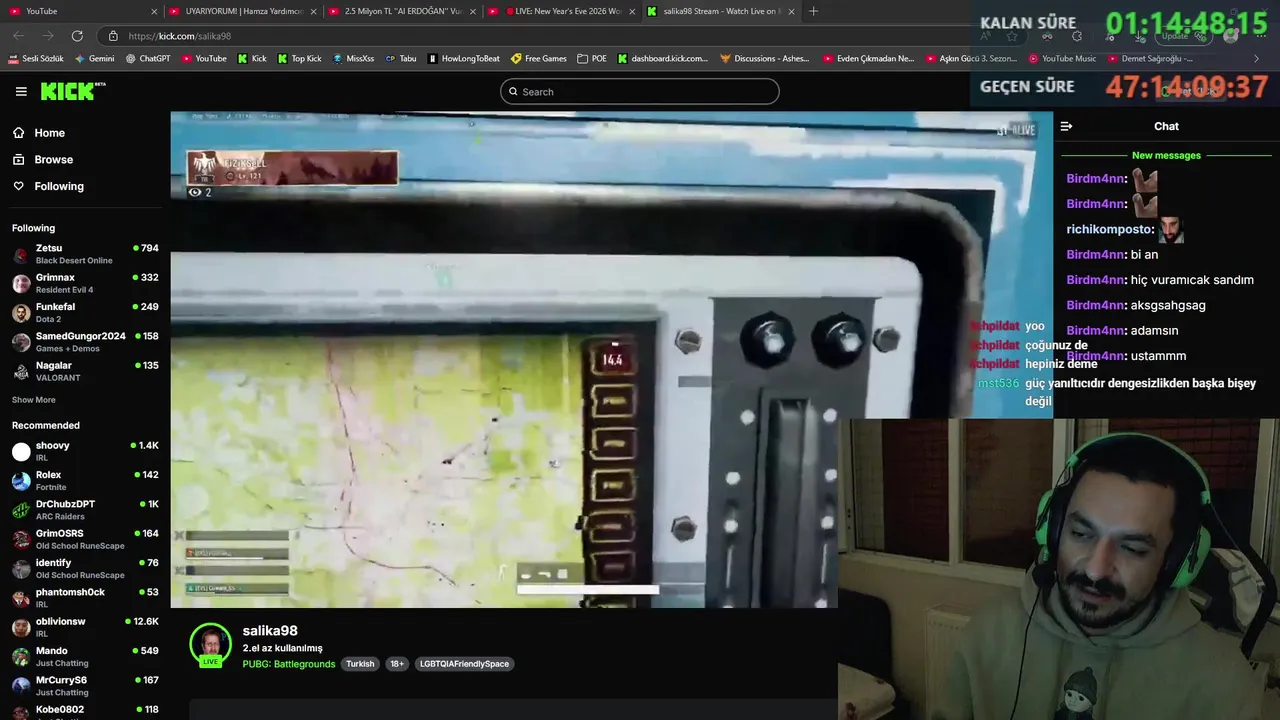1280x720 pixels.
Task: Open the Kick hamburger menu
Action: pos(21,91)
